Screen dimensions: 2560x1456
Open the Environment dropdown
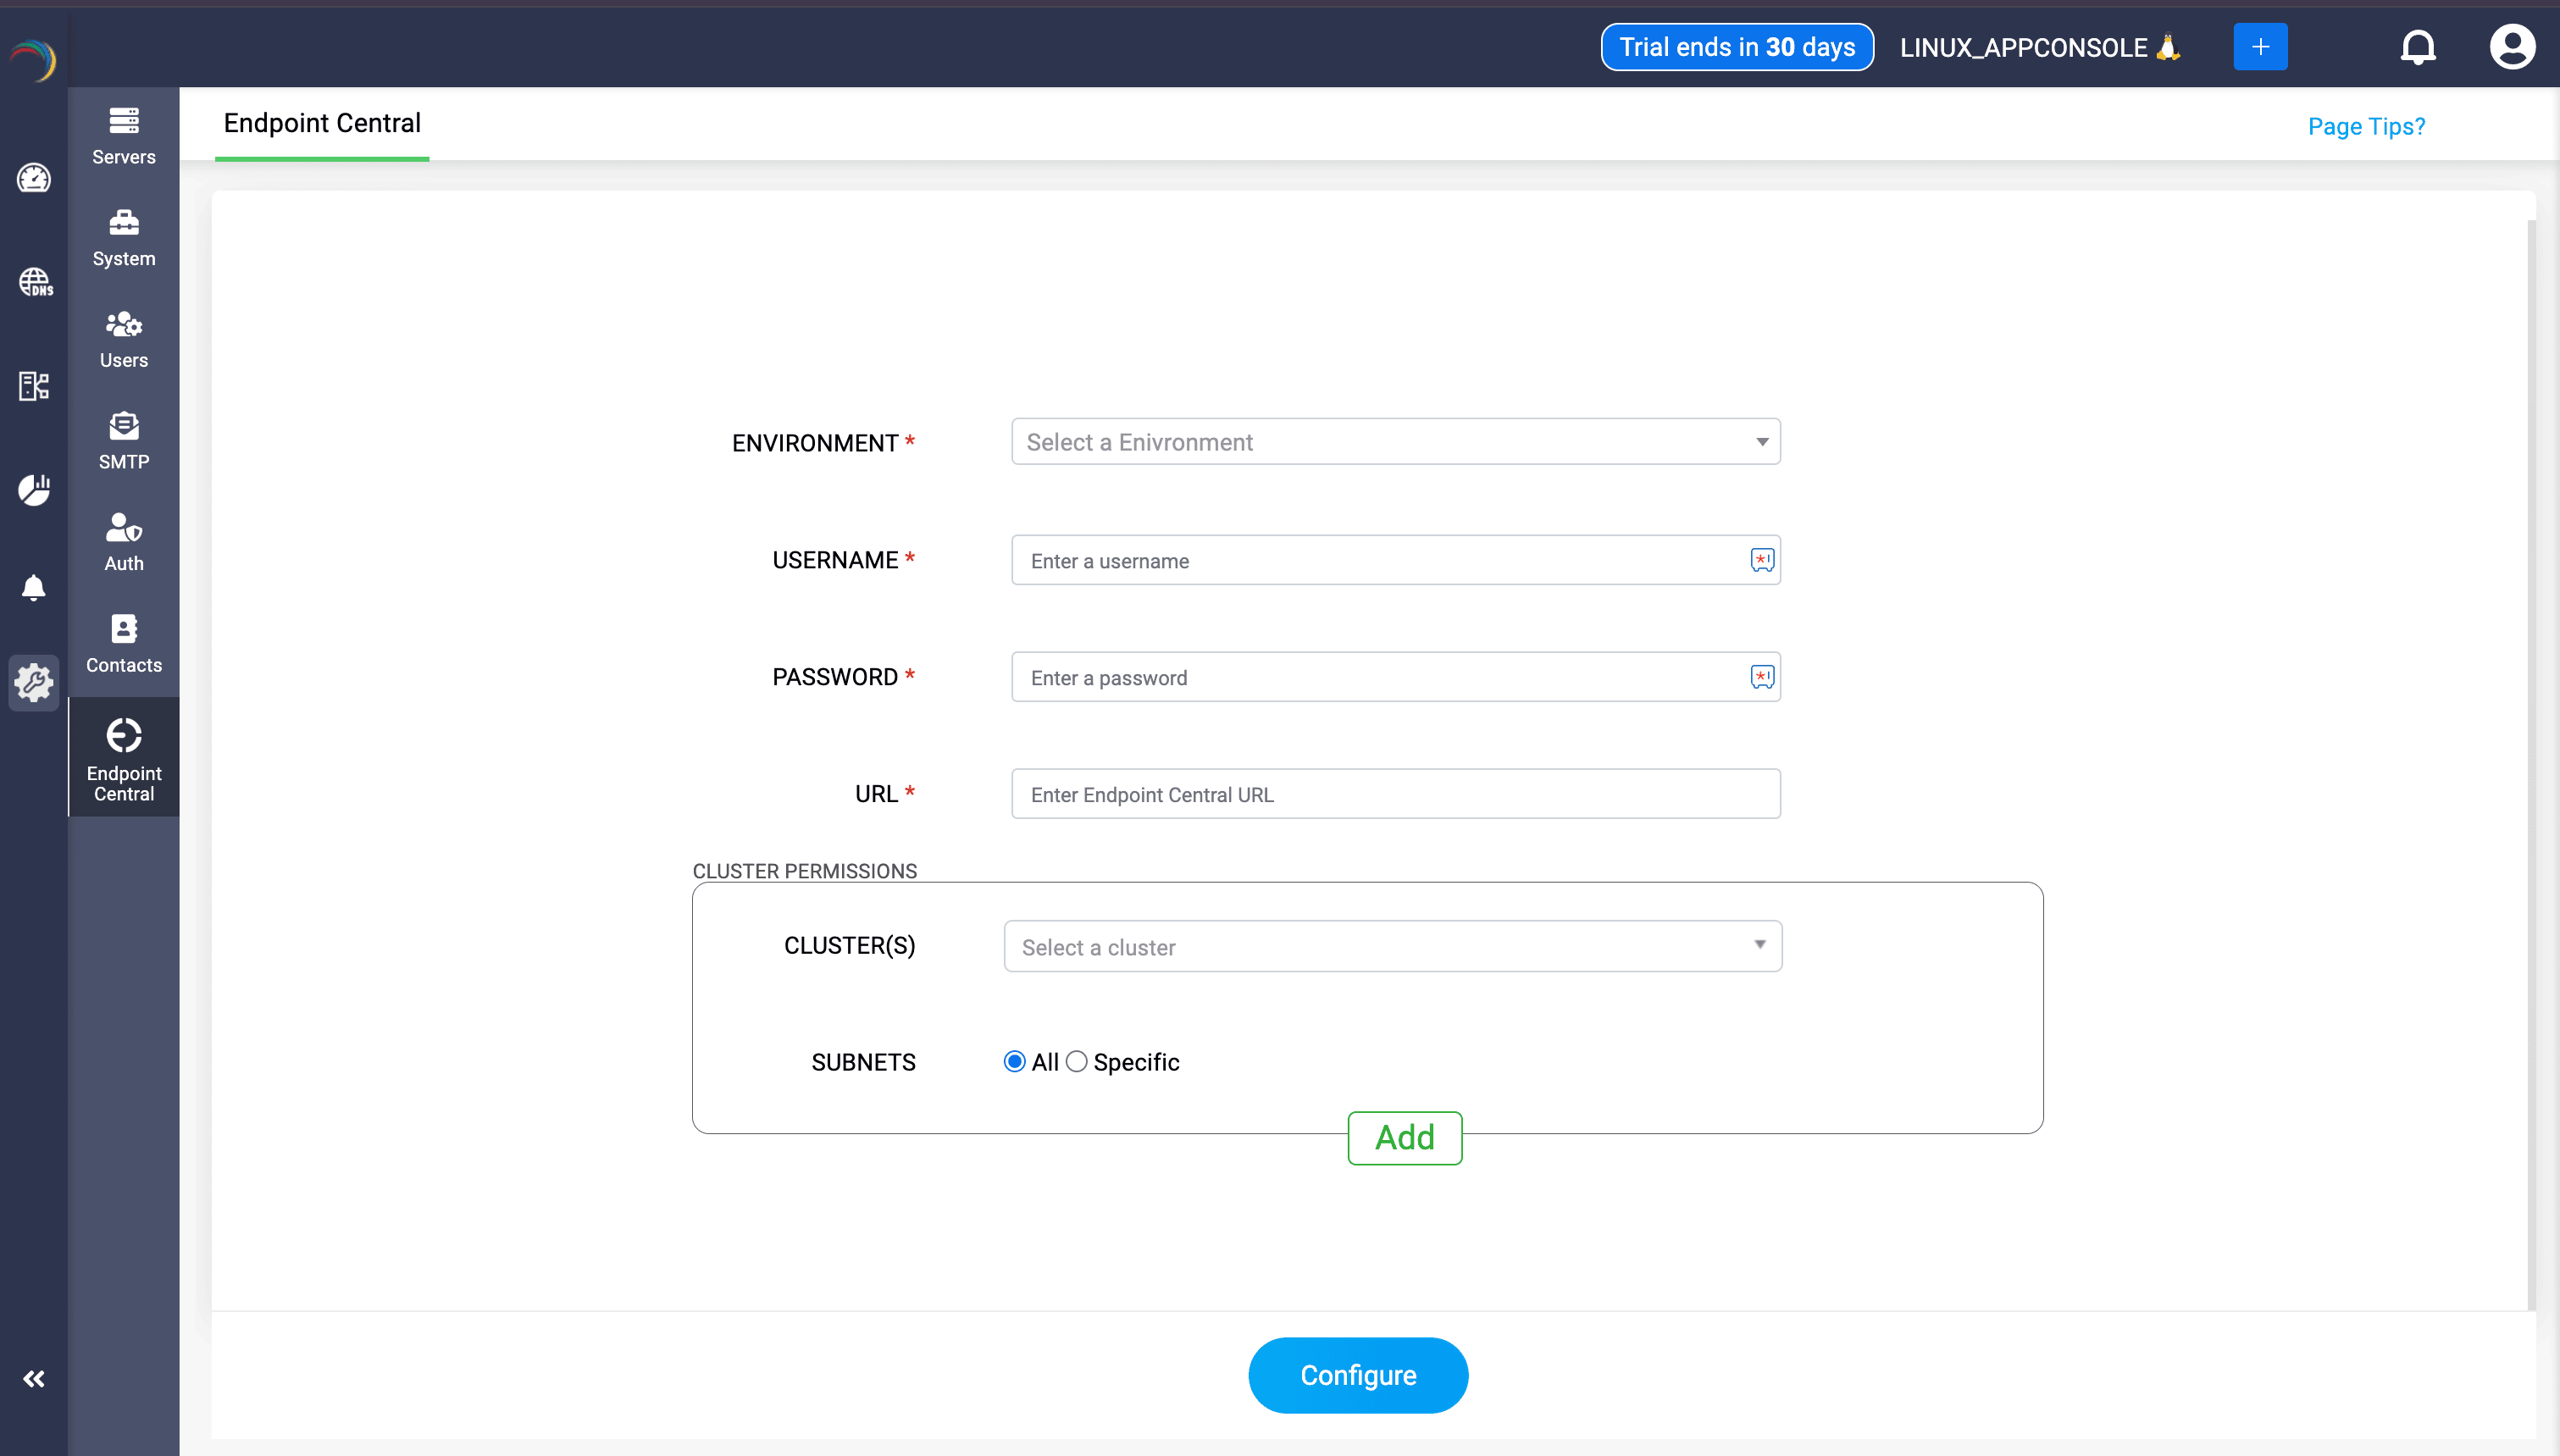1395,441
